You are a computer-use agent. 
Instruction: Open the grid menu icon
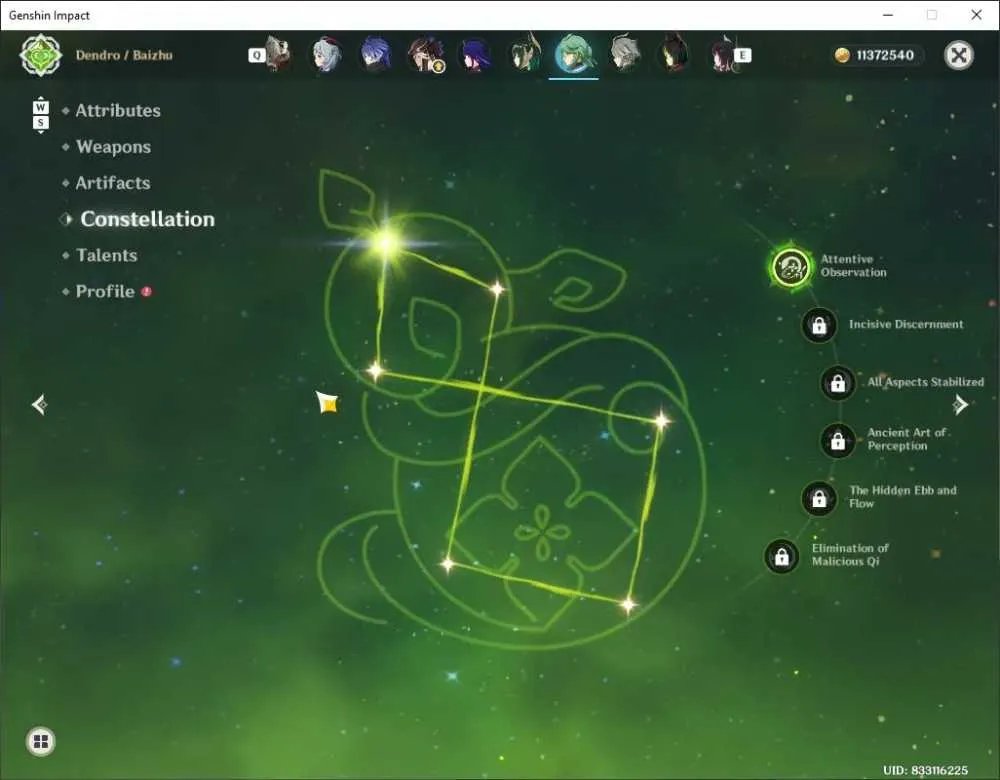(41, 741)
